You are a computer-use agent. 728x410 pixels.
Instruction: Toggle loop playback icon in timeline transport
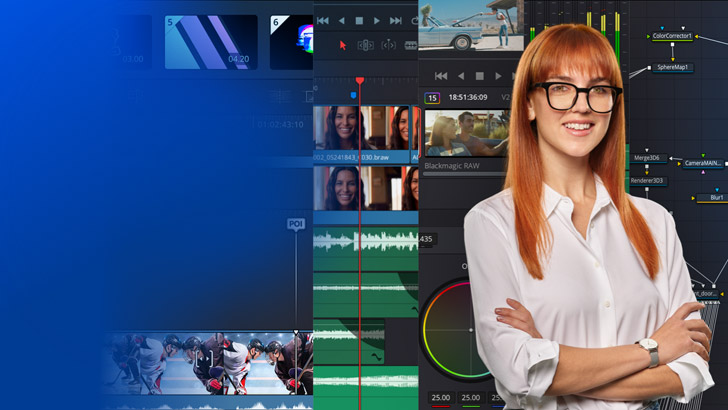[414, 20]
